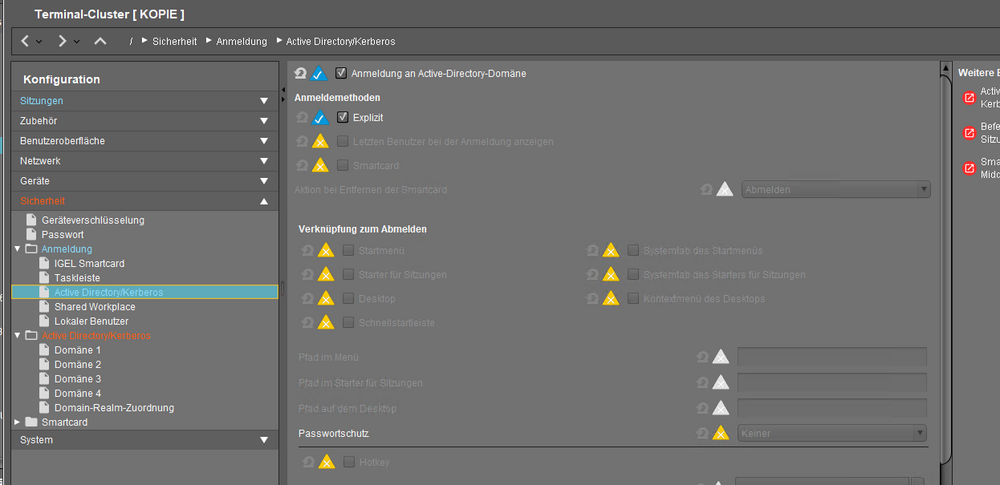The image size is (1000, 485).
Task: Click reset arrow icon beside Explizit
Action: tap(303, 118)
